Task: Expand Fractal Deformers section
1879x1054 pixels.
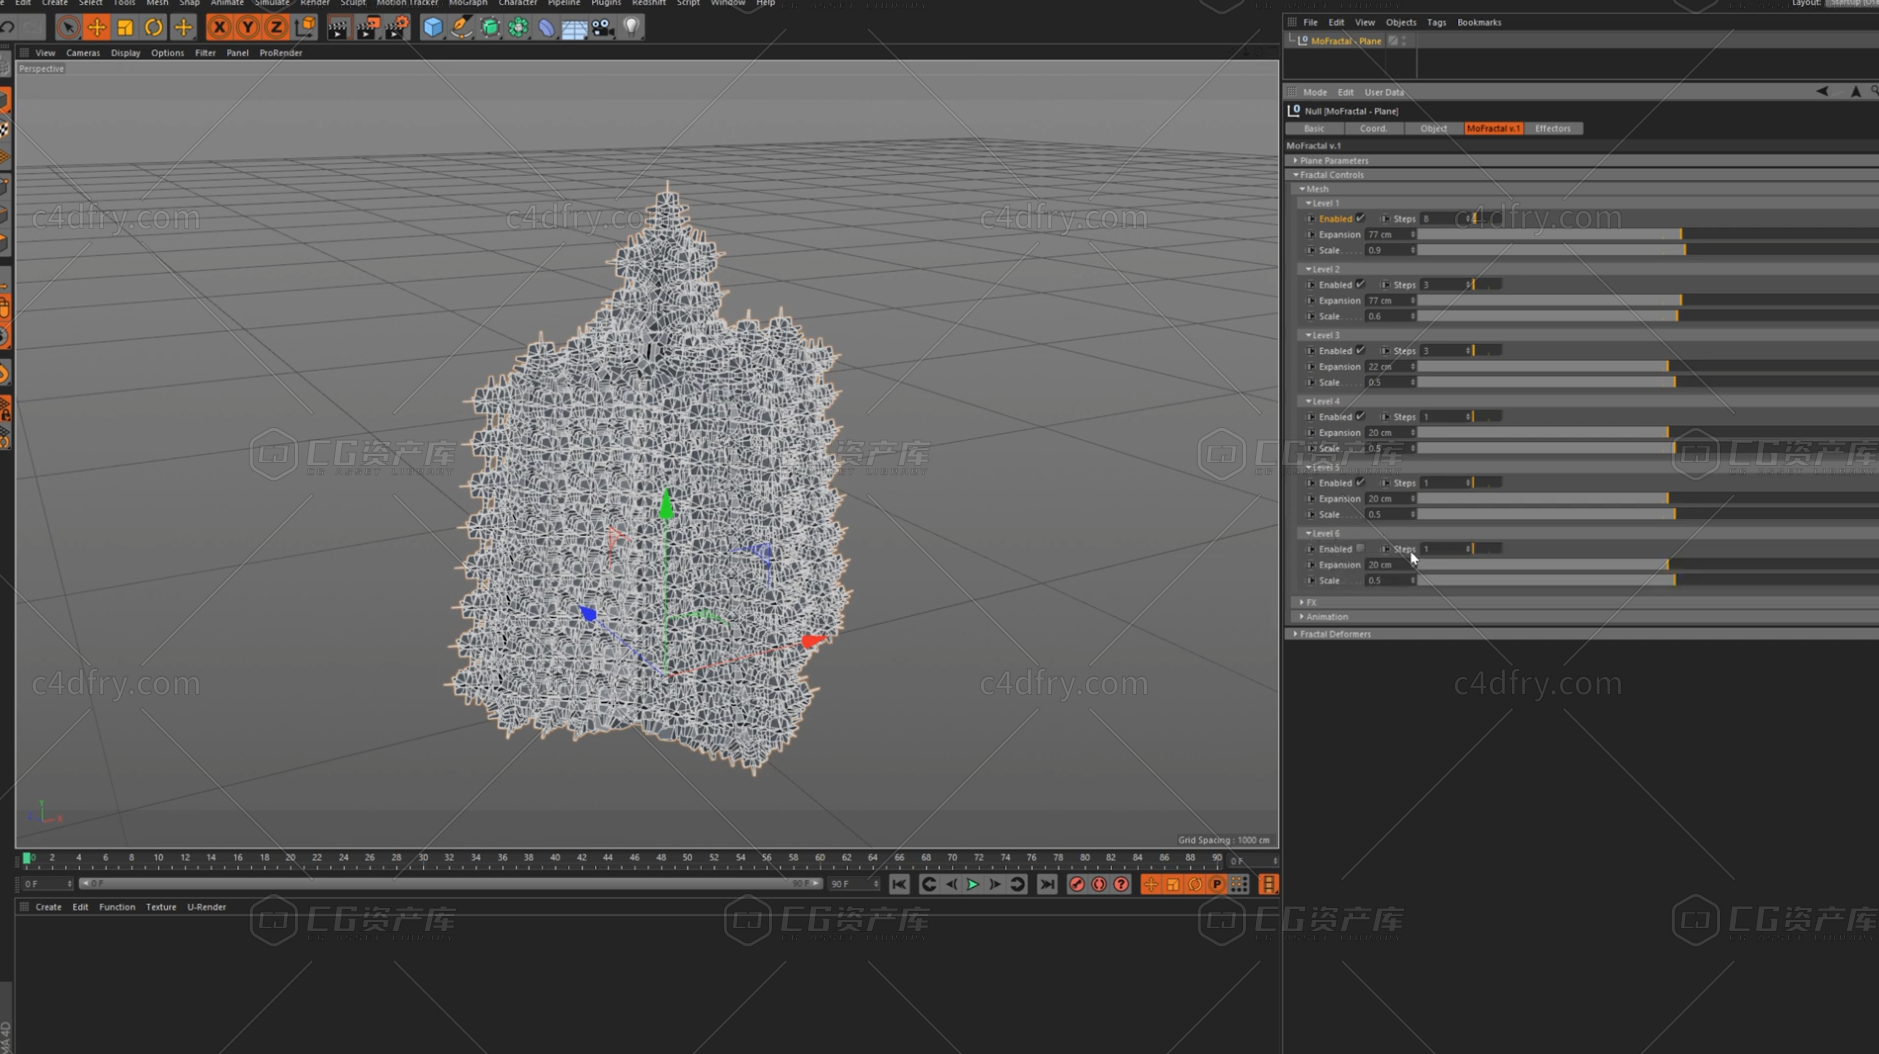Action: point(1295,634)
